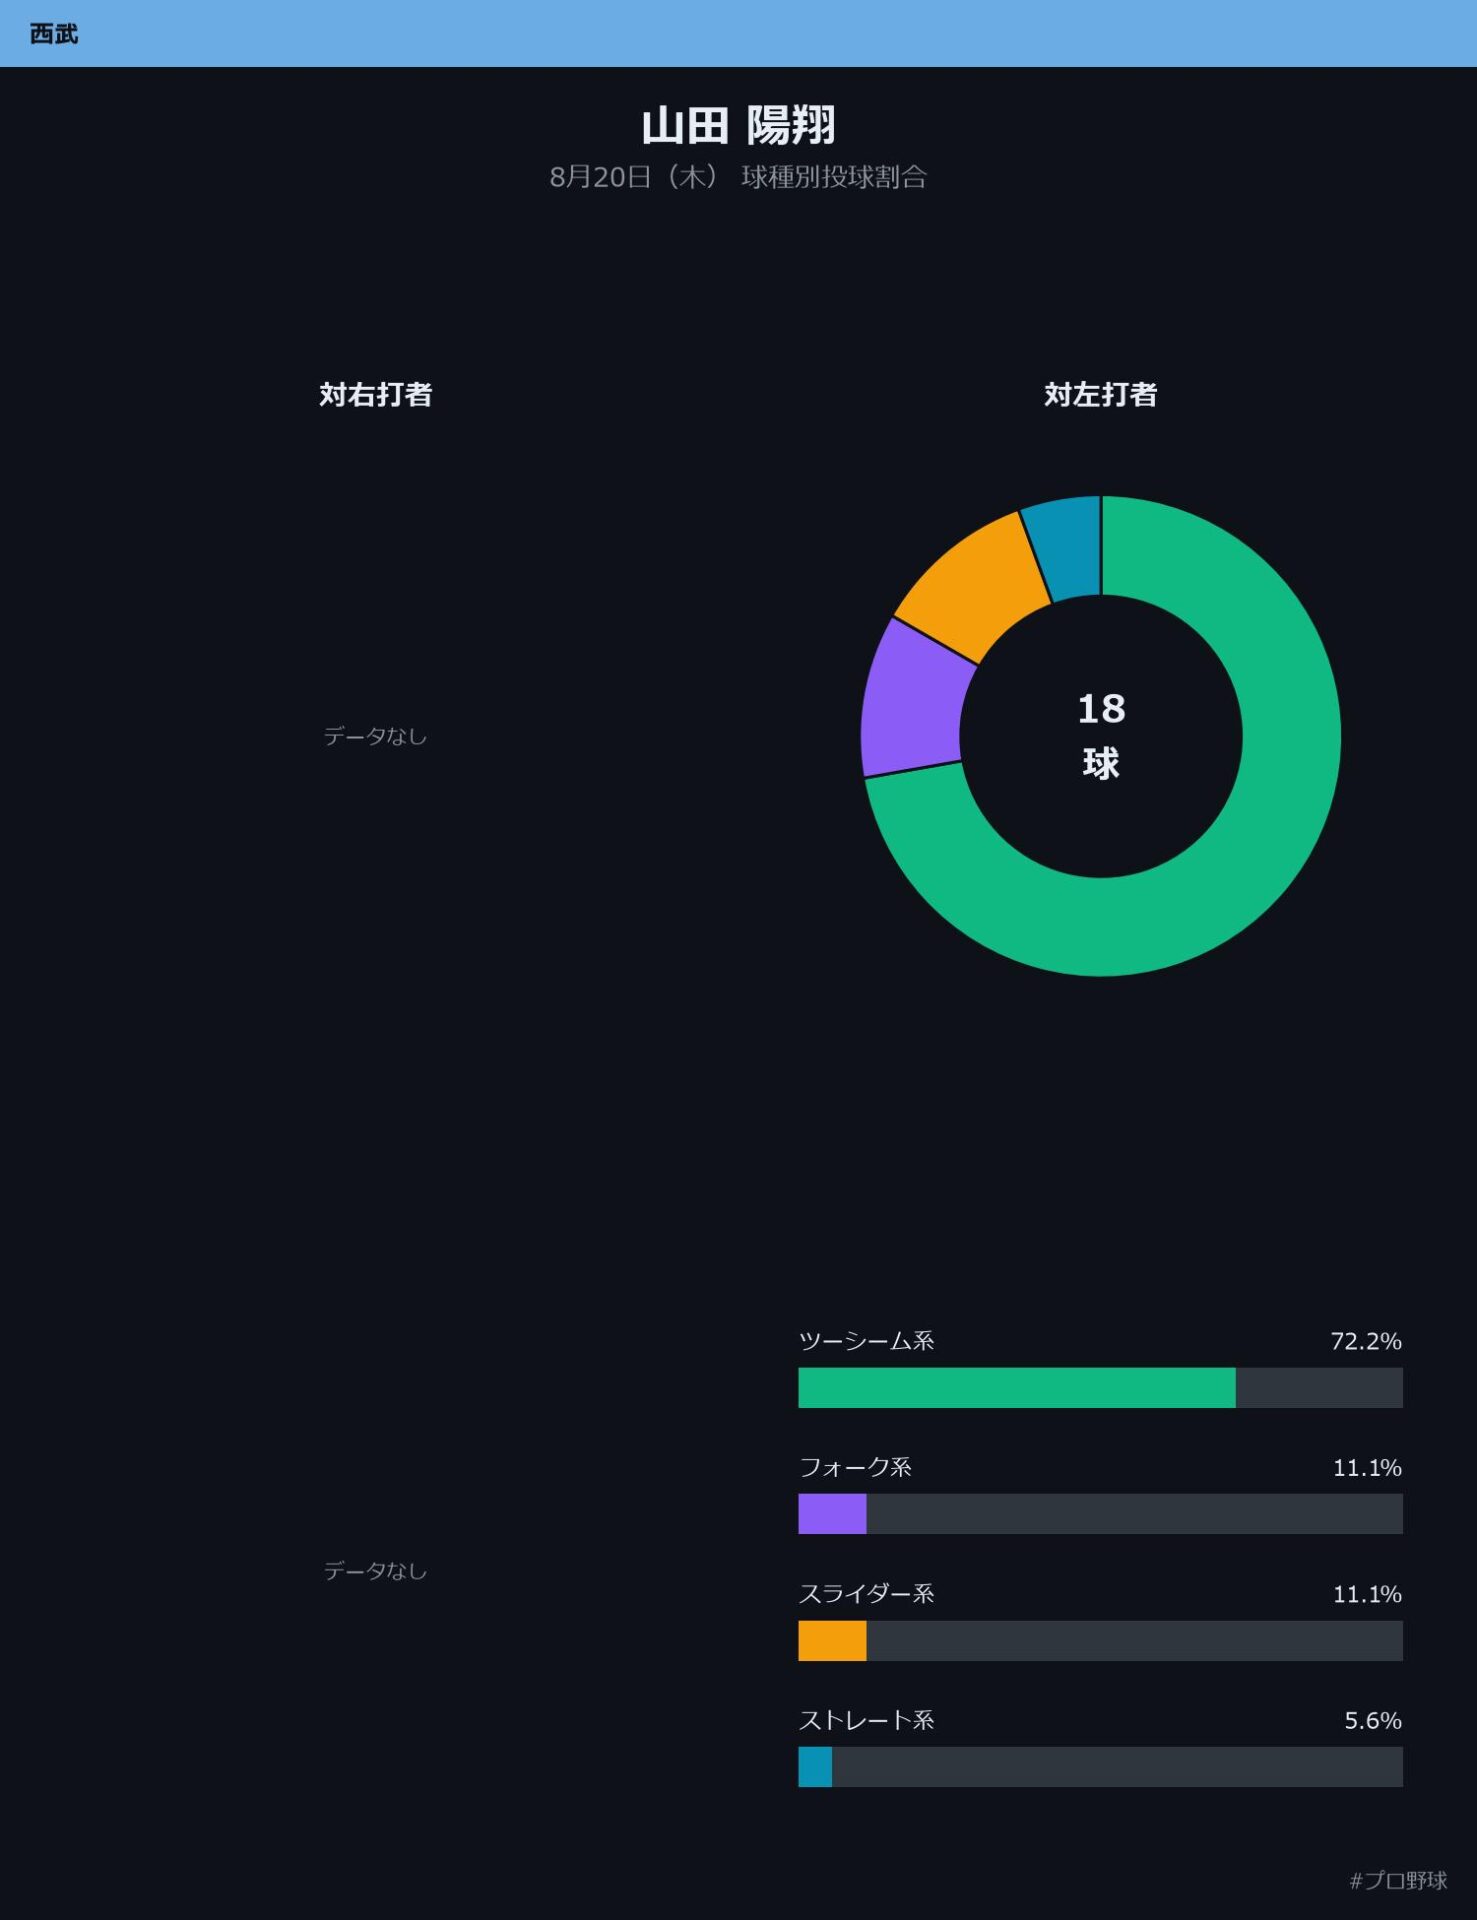Click the 8月20日 球種別投球割合 subtitle

738,177
